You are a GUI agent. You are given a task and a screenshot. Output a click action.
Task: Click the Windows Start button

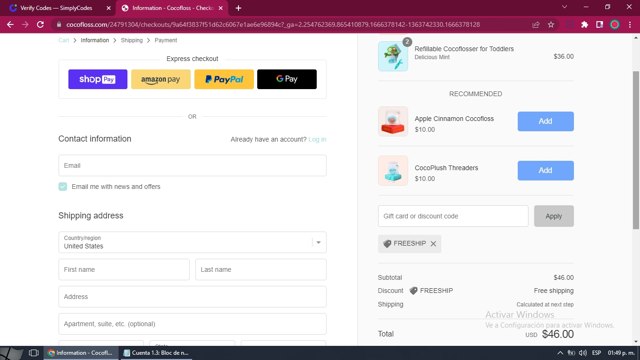(11, 353)
